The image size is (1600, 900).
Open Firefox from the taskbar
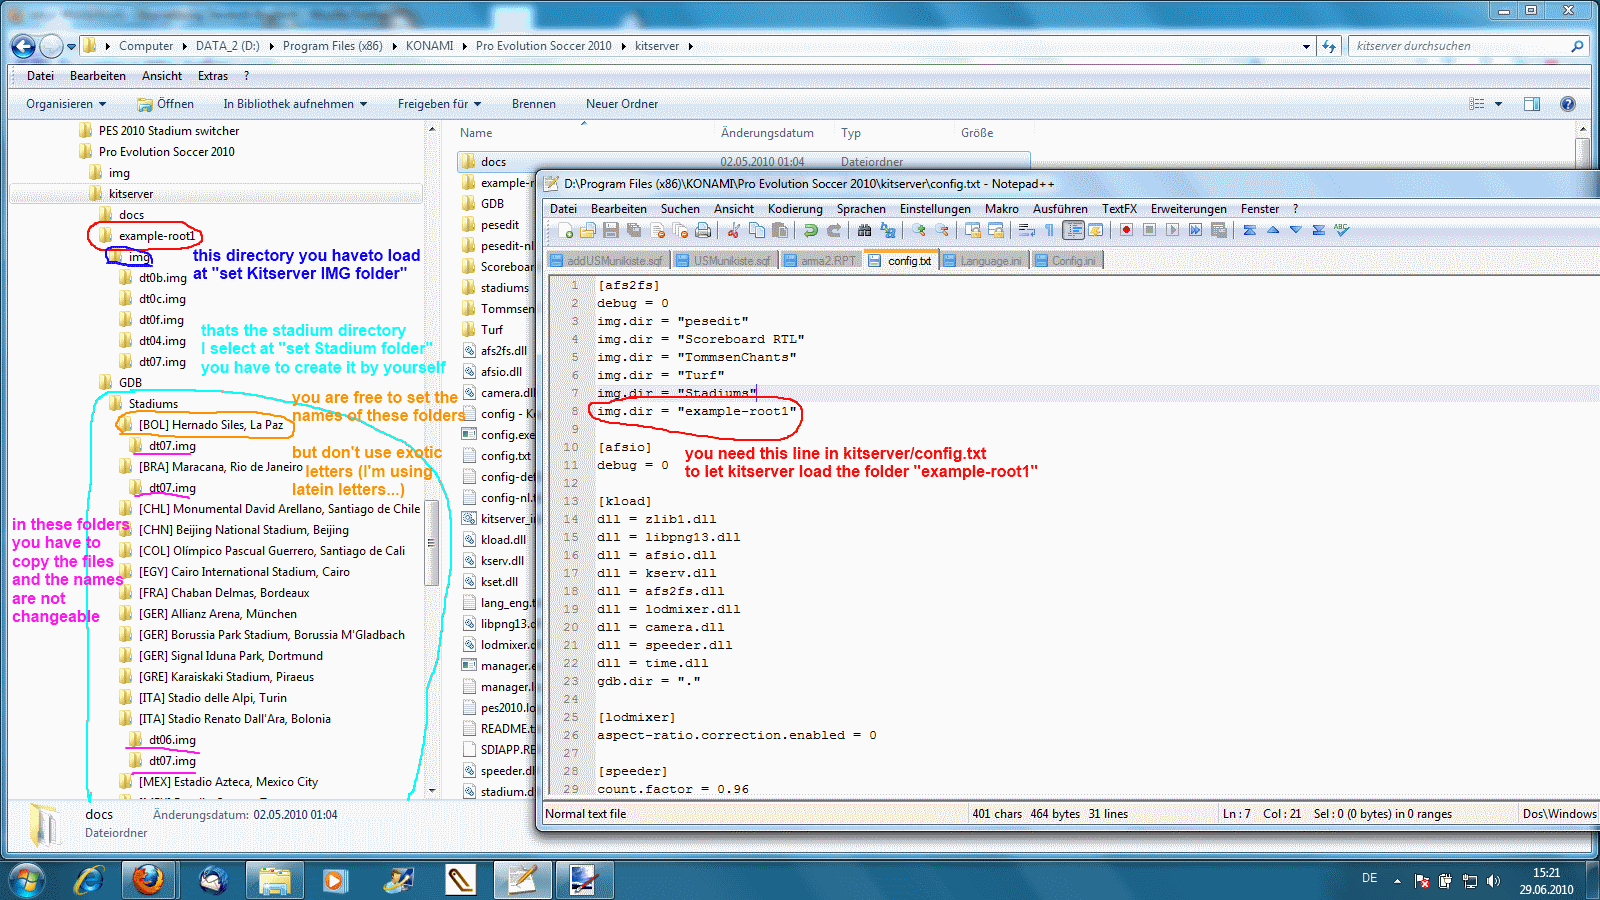[x=148, y=880]
